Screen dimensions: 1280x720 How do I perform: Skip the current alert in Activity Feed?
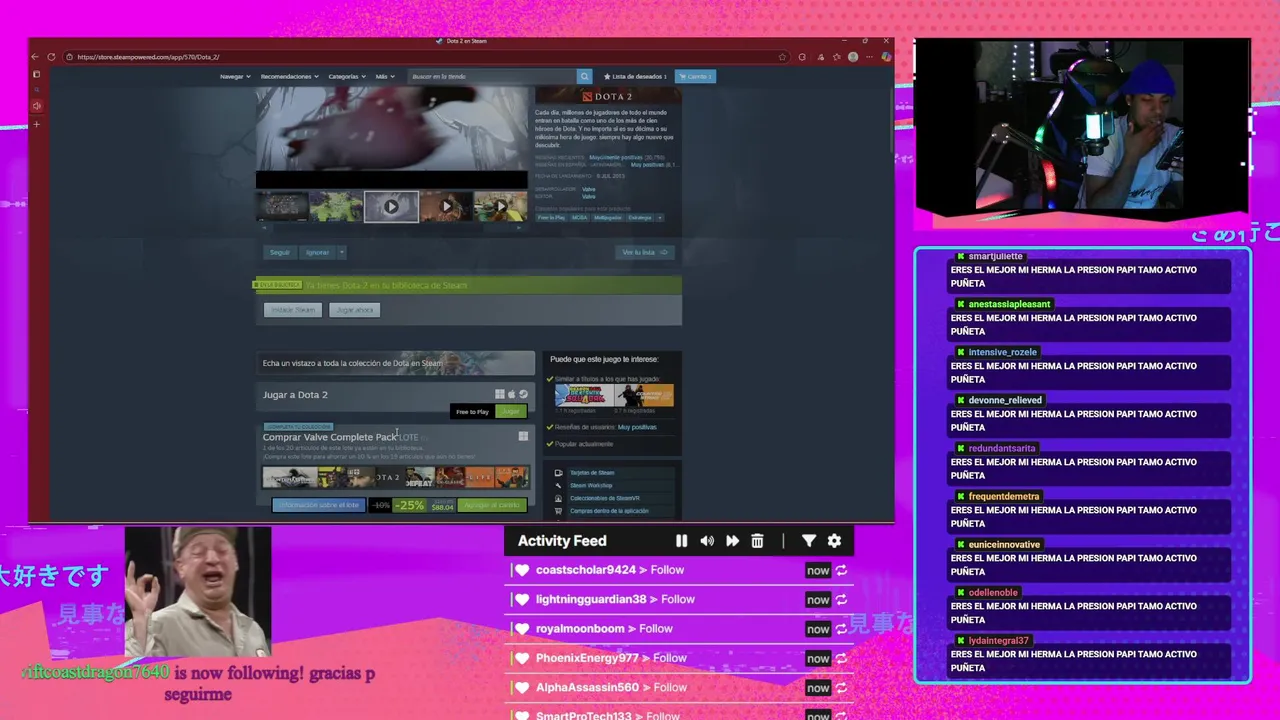pos(732,541)
